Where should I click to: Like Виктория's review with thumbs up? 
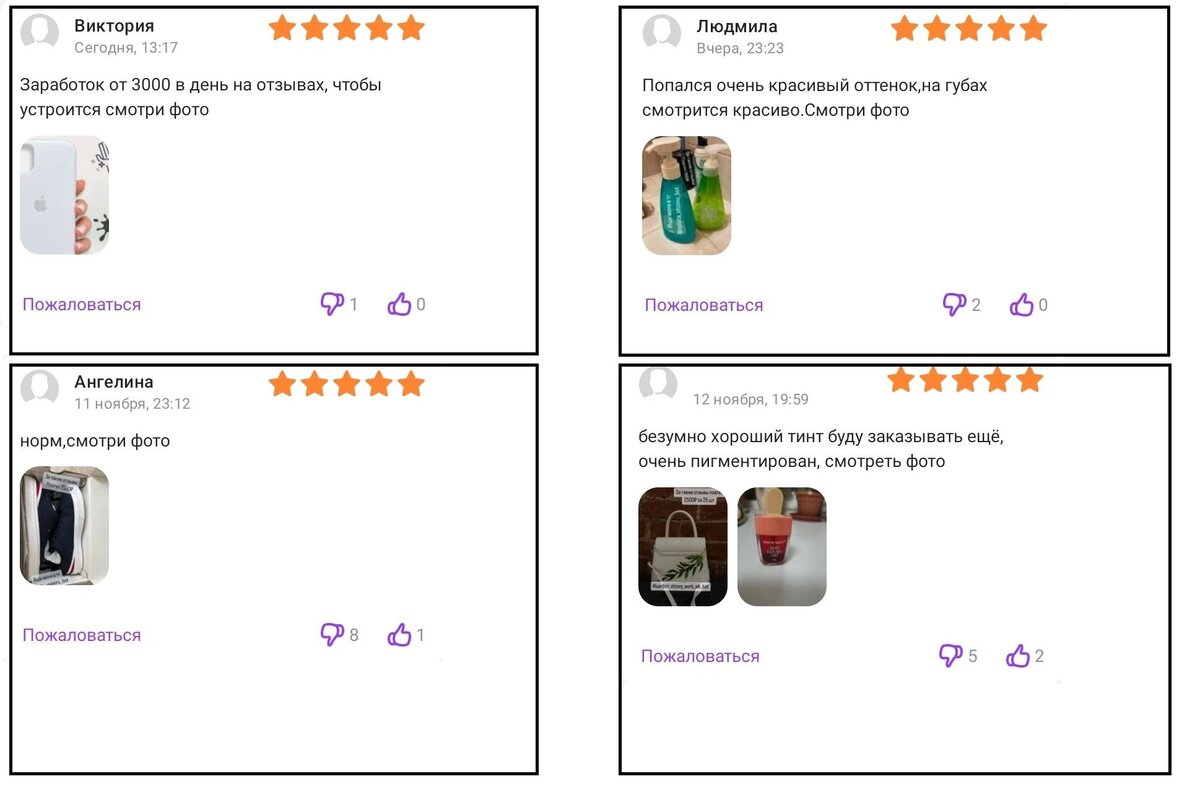[x=400, y=304]
